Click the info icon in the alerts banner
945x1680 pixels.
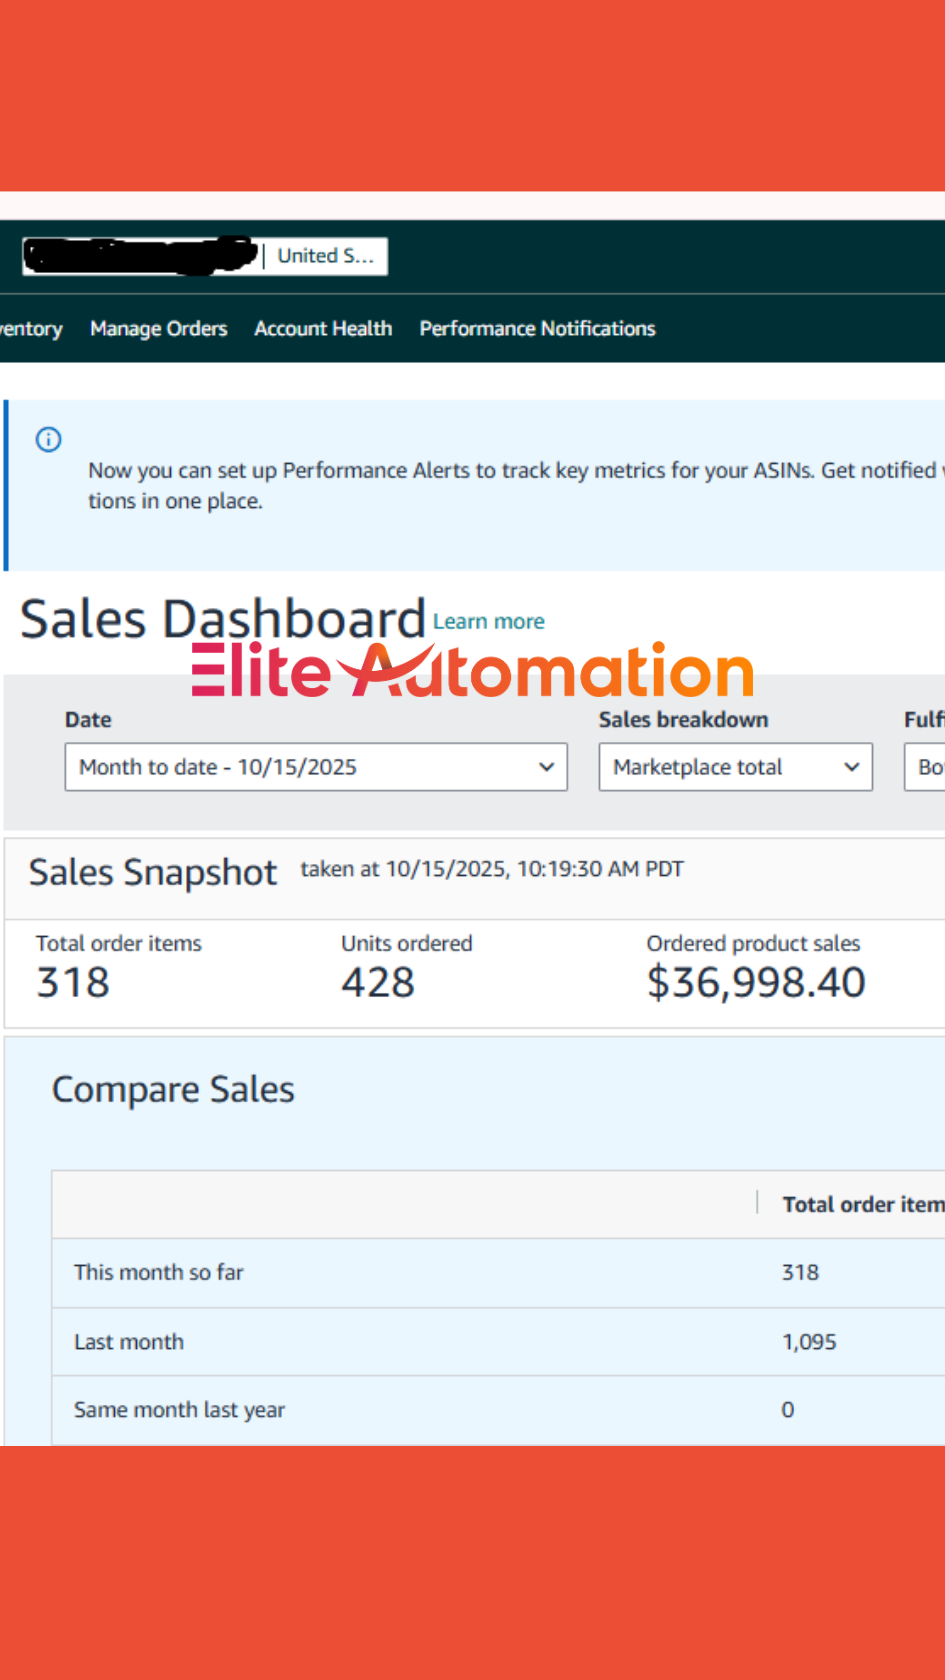pyautogui.click(x=48, y=439)
